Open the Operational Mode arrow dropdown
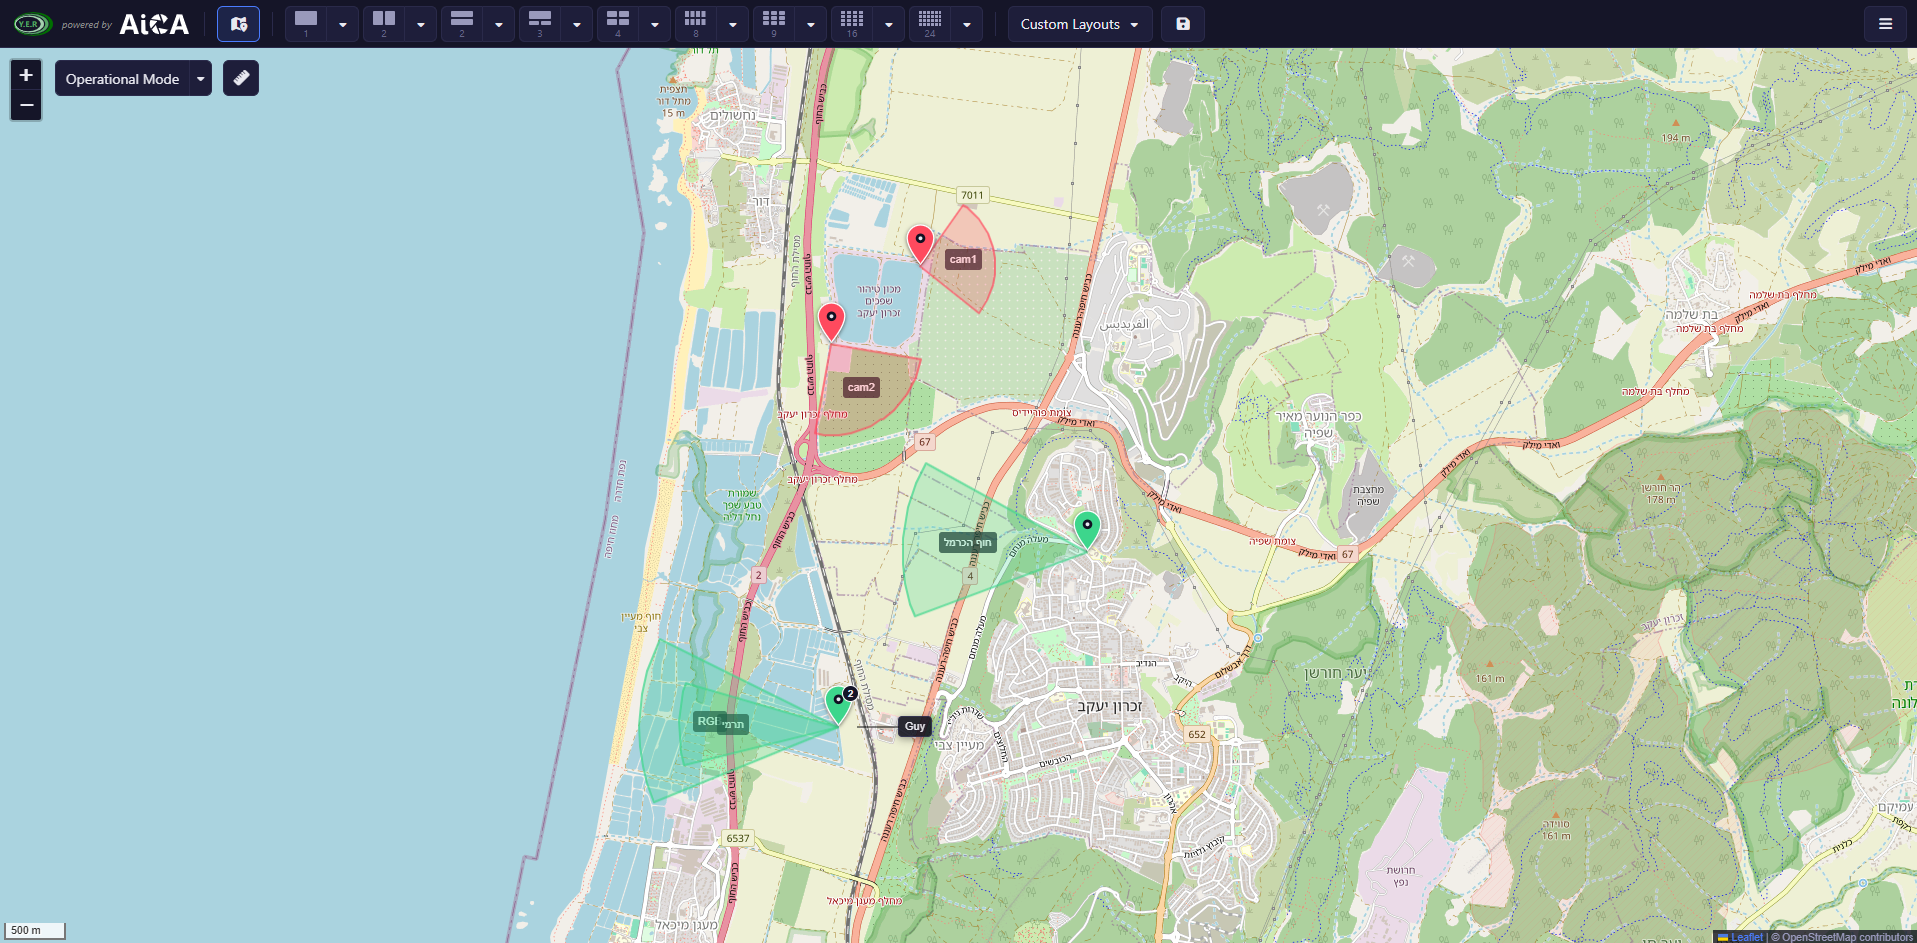1917x943 pixels. click(201, 78)
